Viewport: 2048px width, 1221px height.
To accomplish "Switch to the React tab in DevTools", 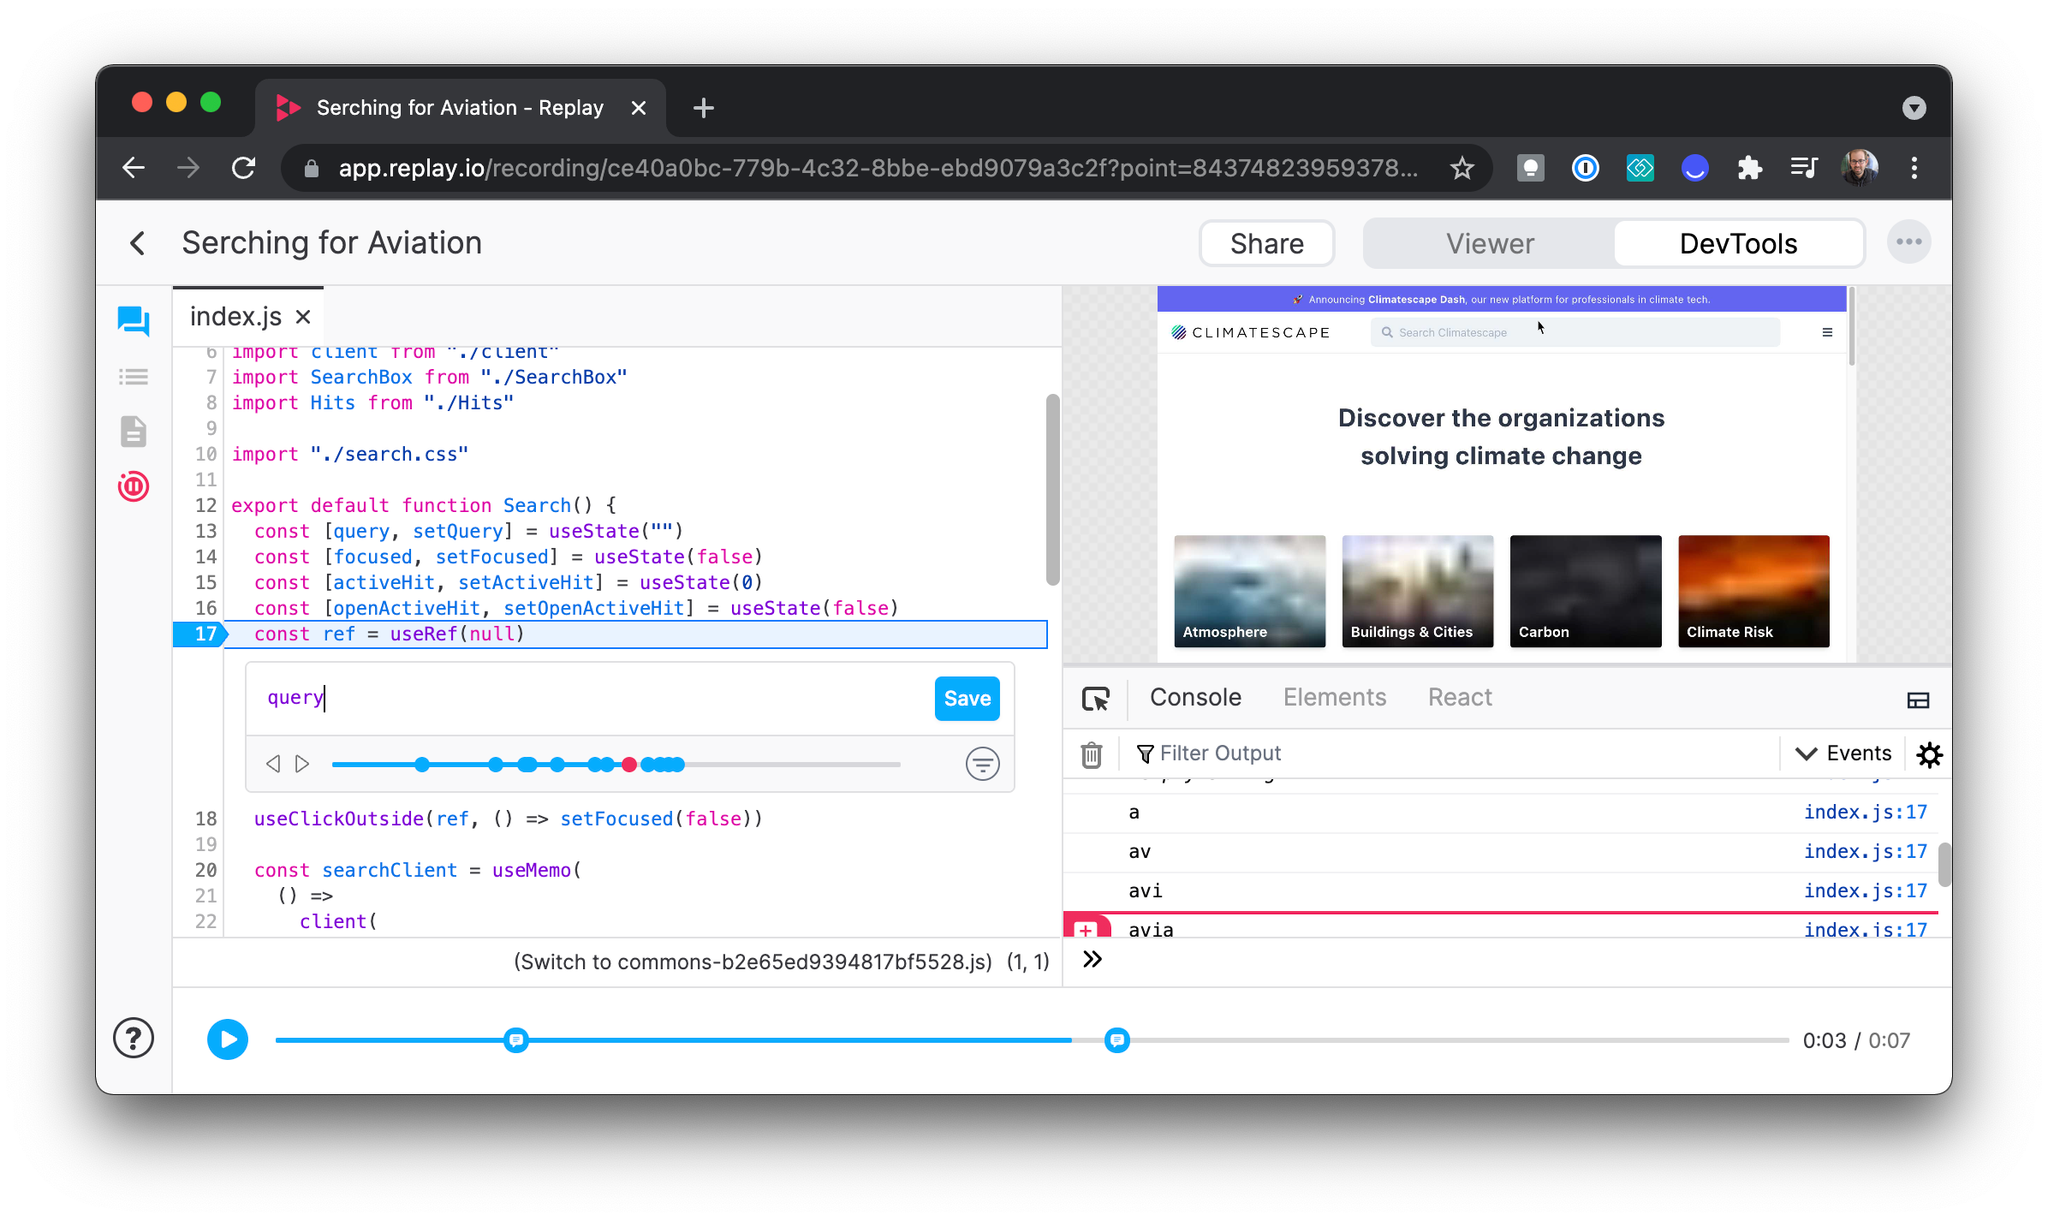I will 1459,696.
